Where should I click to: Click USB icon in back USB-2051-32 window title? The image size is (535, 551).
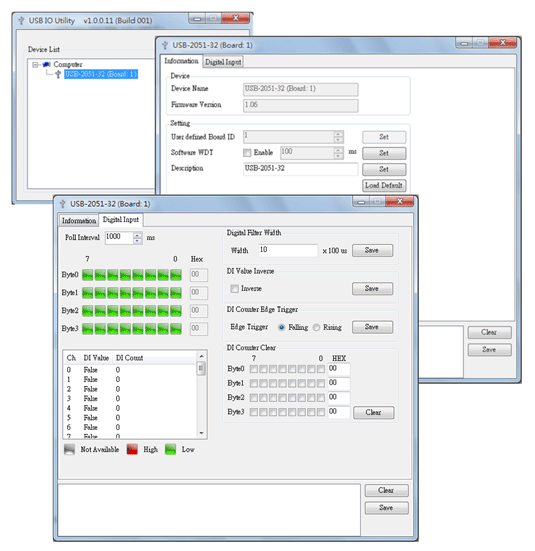tap(165, 45)
